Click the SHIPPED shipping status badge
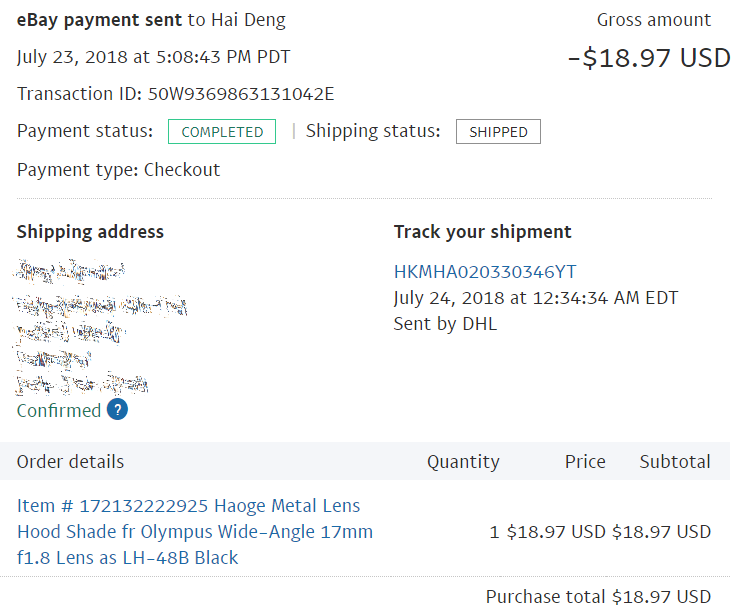740x615 pixels. point(498,132)
